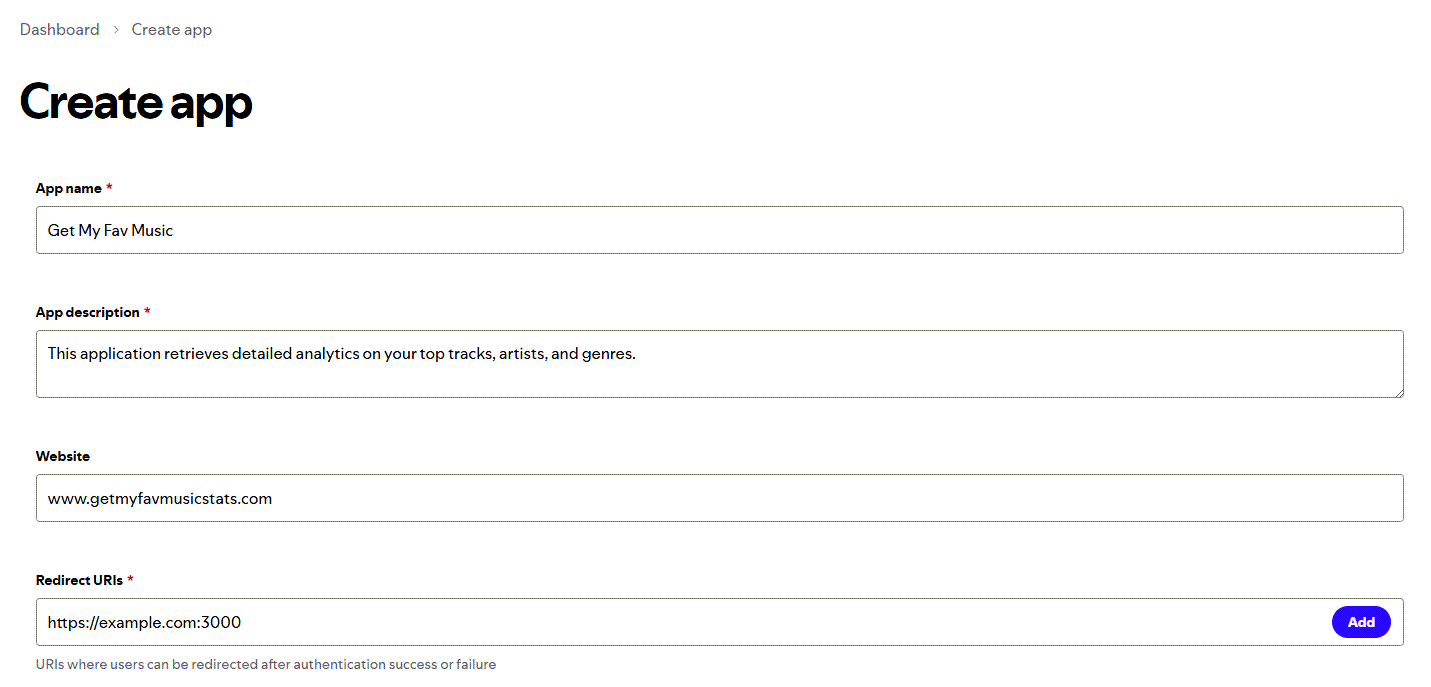Click the Redirect URIs label

(77, 580)
